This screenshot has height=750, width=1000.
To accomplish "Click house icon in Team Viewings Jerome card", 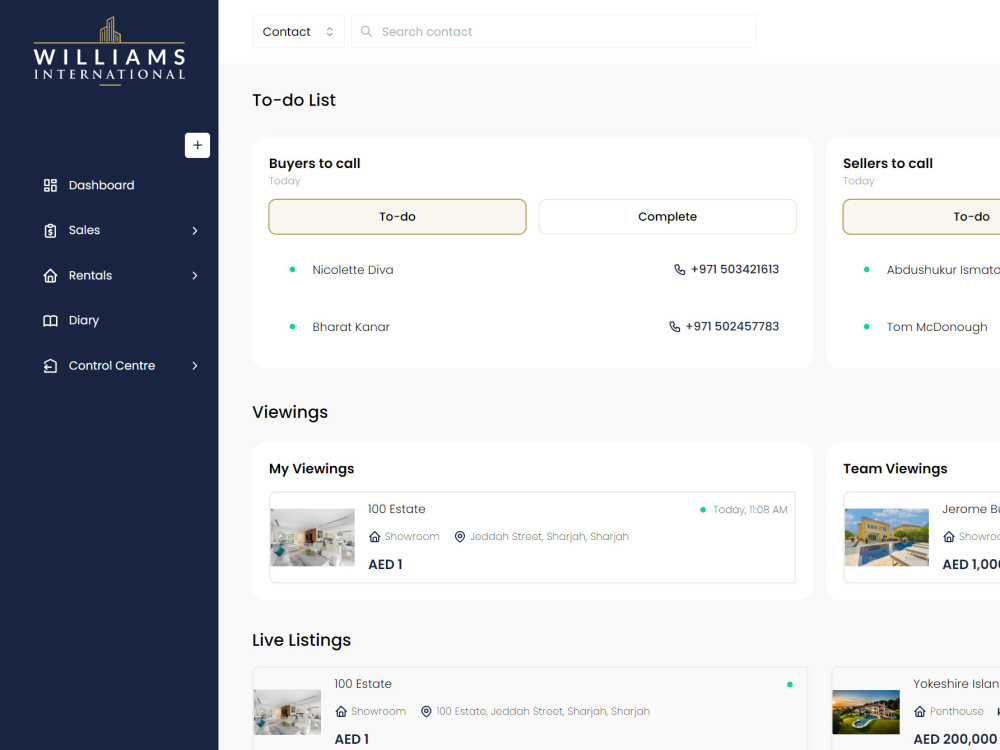I will coord(948,536).
